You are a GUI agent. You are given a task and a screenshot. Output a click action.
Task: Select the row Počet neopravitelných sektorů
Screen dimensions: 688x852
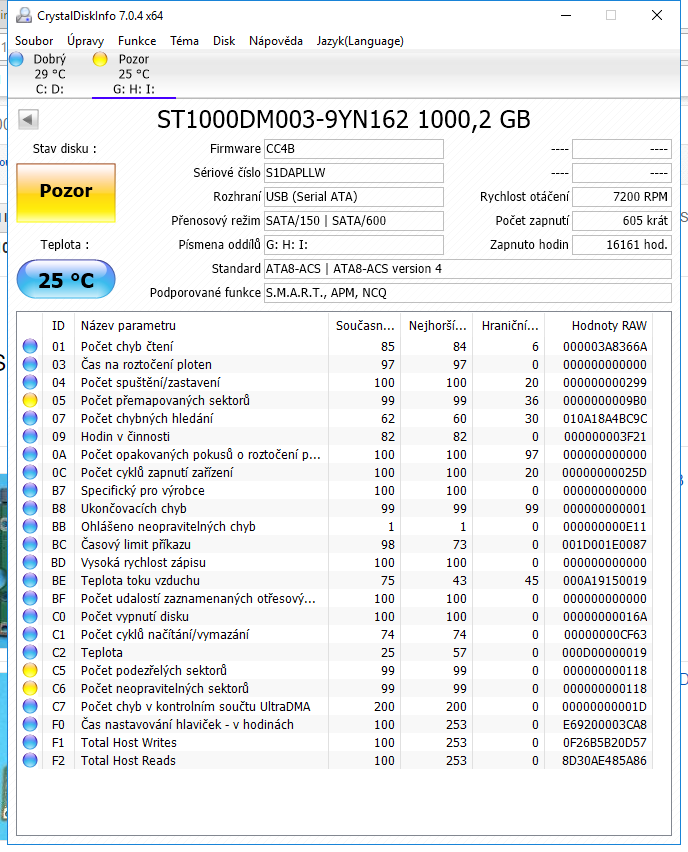tap(335, 688)
